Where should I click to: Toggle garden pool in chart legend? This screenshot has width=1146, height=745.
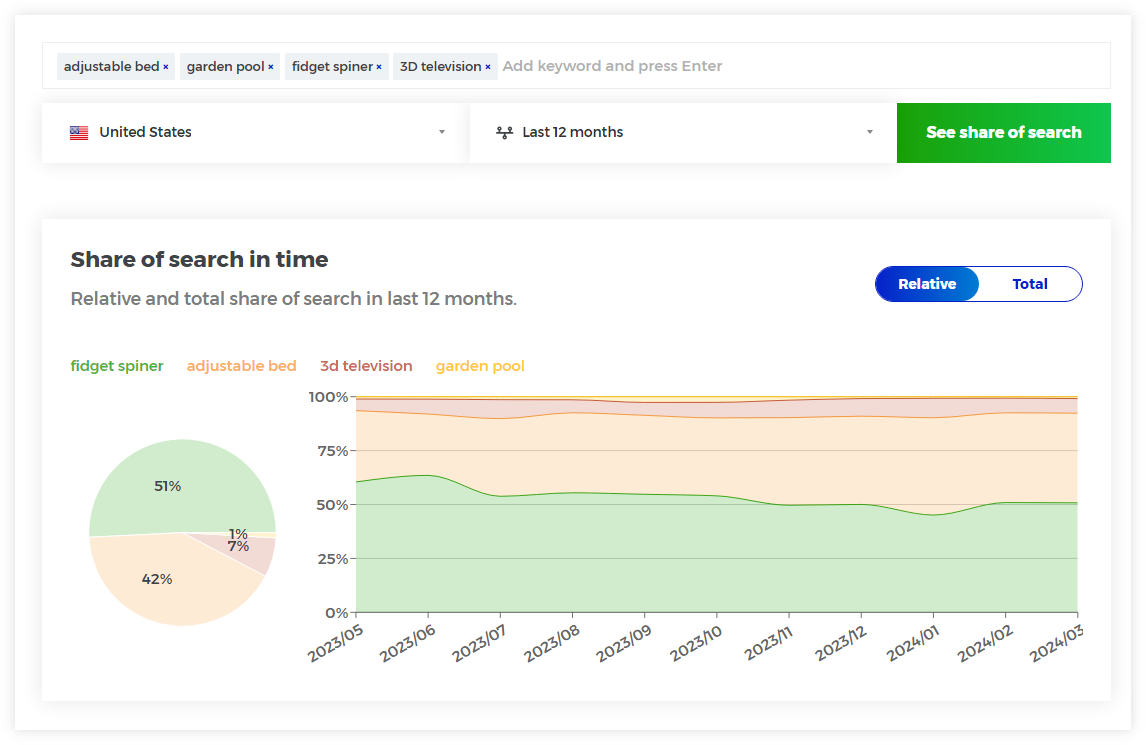[480, 366]
